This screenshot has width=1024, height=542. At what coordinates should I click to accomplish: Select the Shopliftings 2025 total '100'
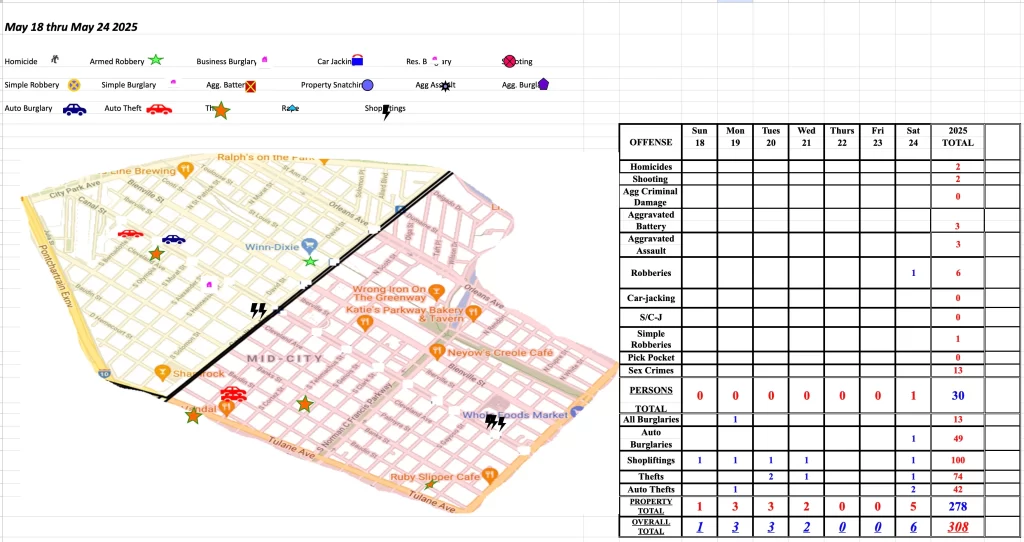click(958, 460)
